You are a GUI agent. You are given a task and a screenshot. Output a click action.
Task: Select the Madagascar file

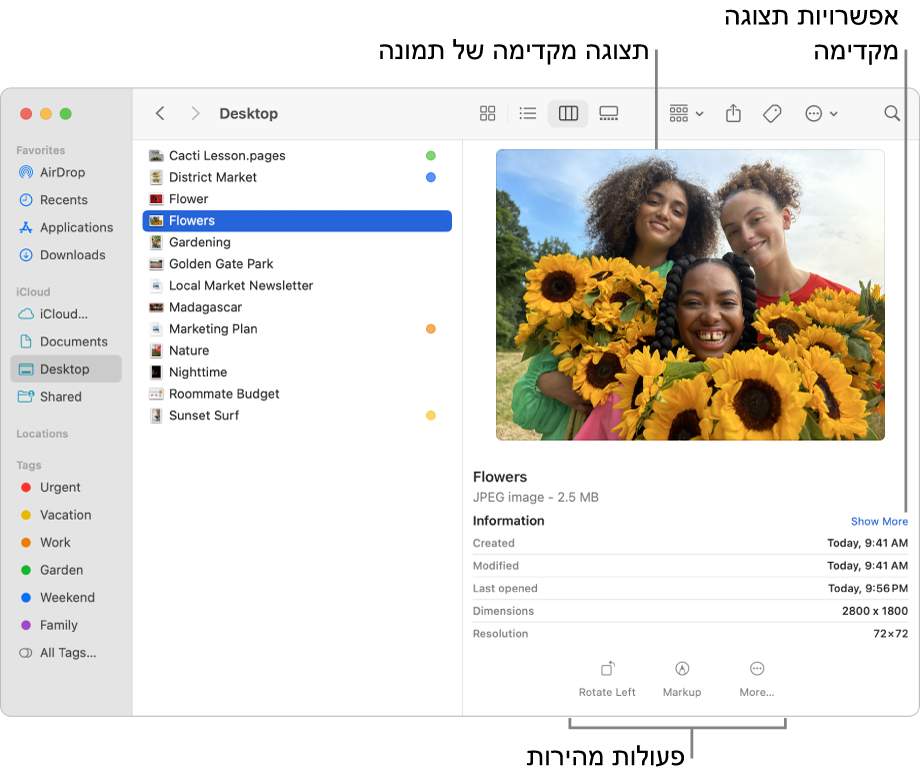point(297,307)
